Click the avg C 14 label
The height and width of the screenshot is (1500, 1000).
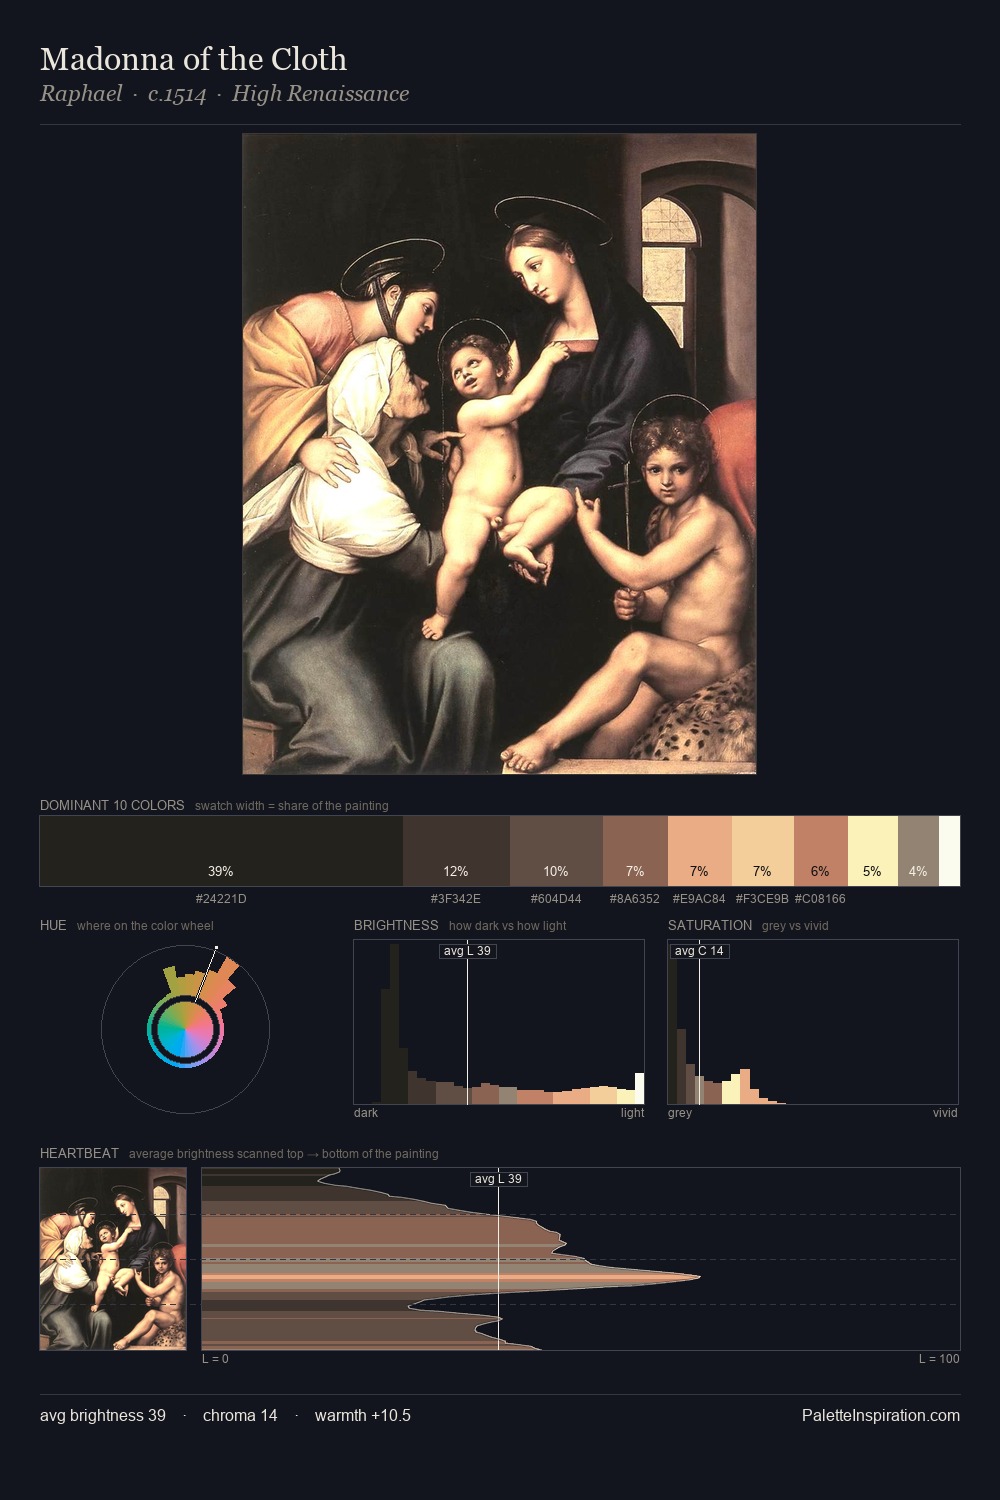(x=699, y=951)
